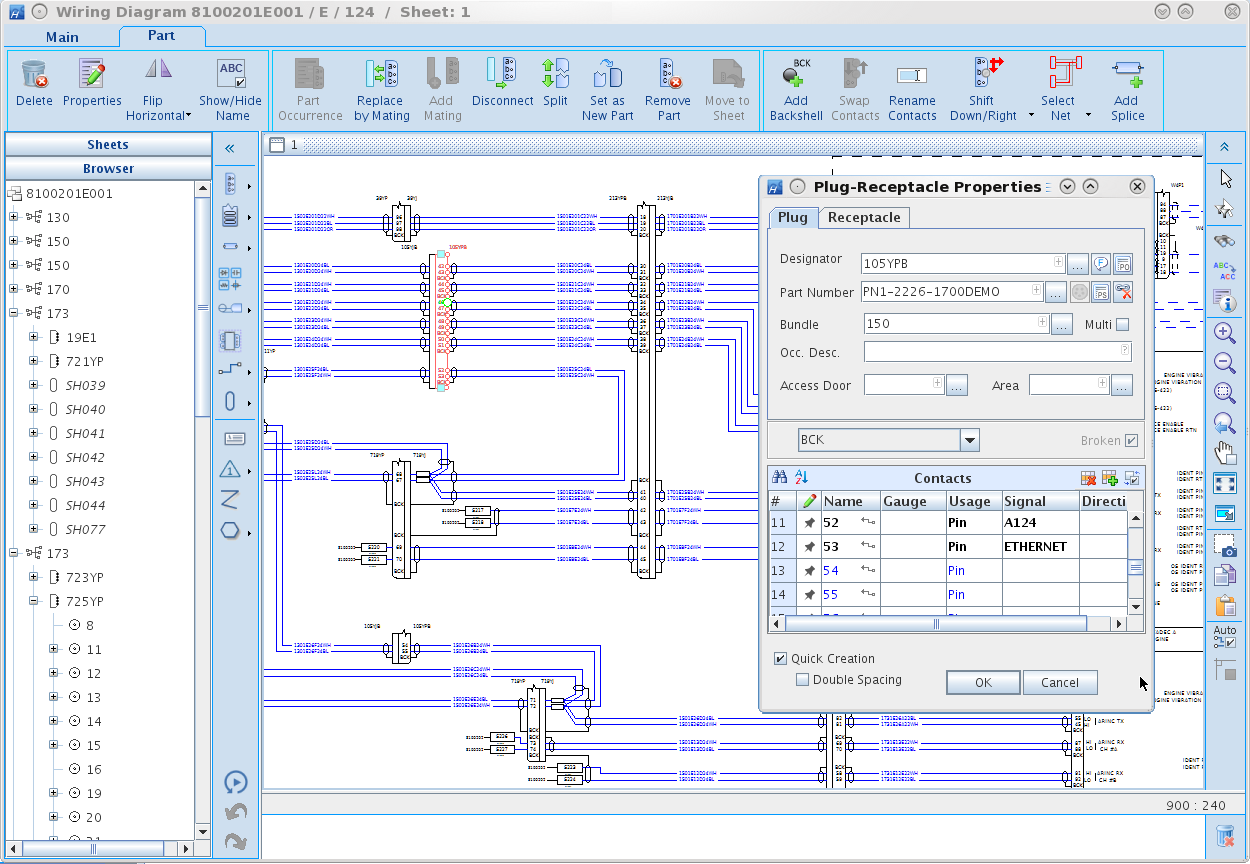Click Replace by Mating
Image resolution: width=1250 pixels, height=864 pixels.
pos(382,89)
